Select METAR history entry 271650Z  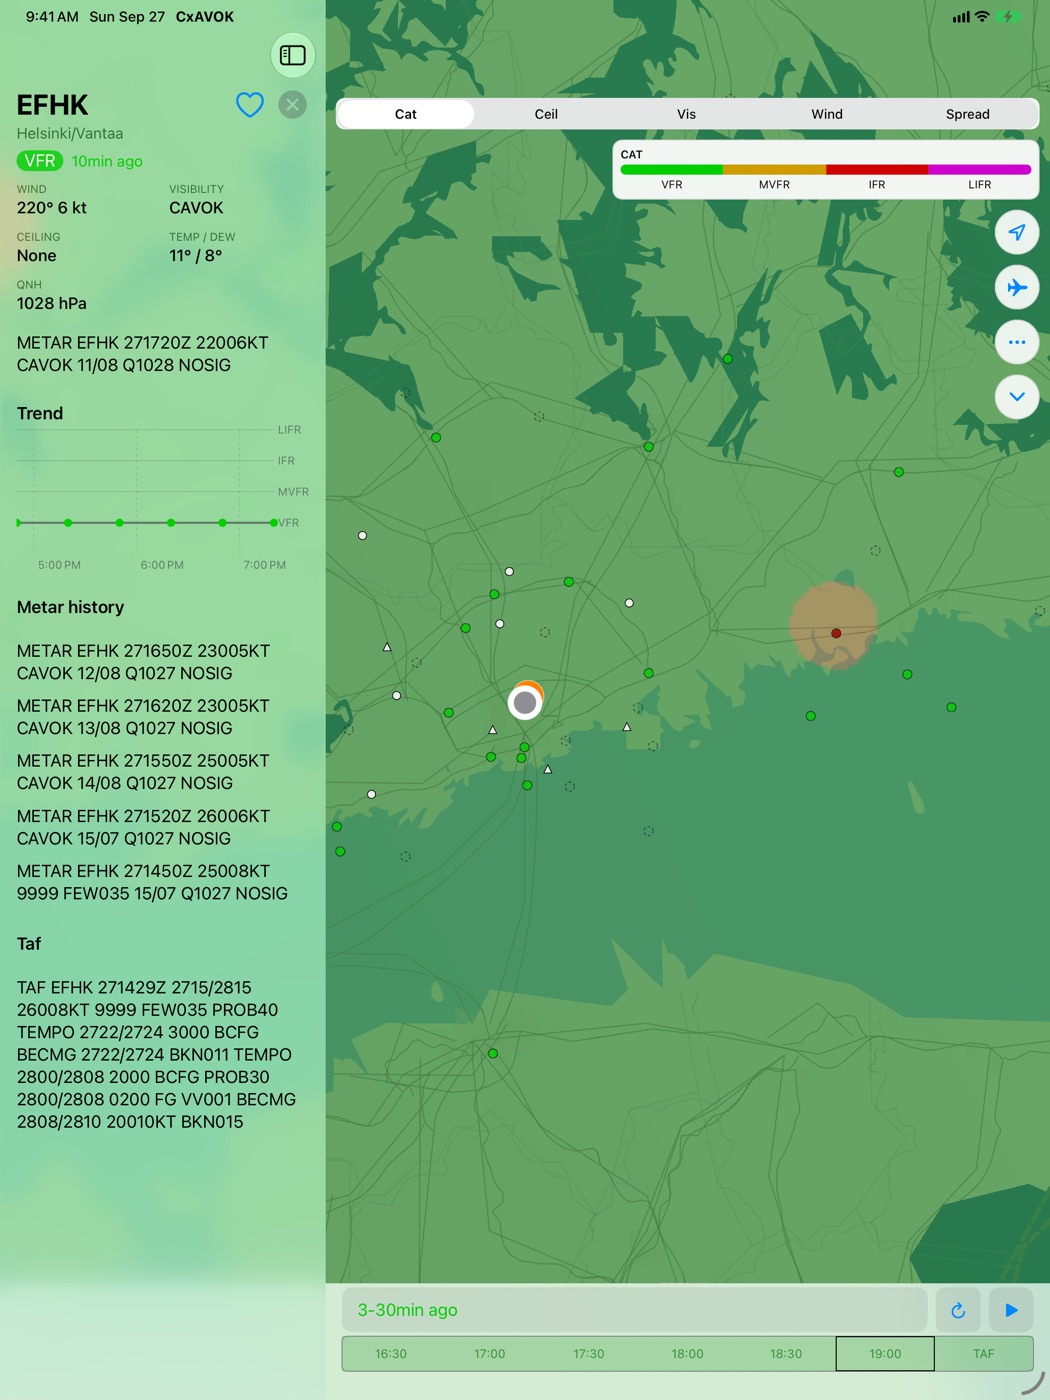[x=143, y=662]
